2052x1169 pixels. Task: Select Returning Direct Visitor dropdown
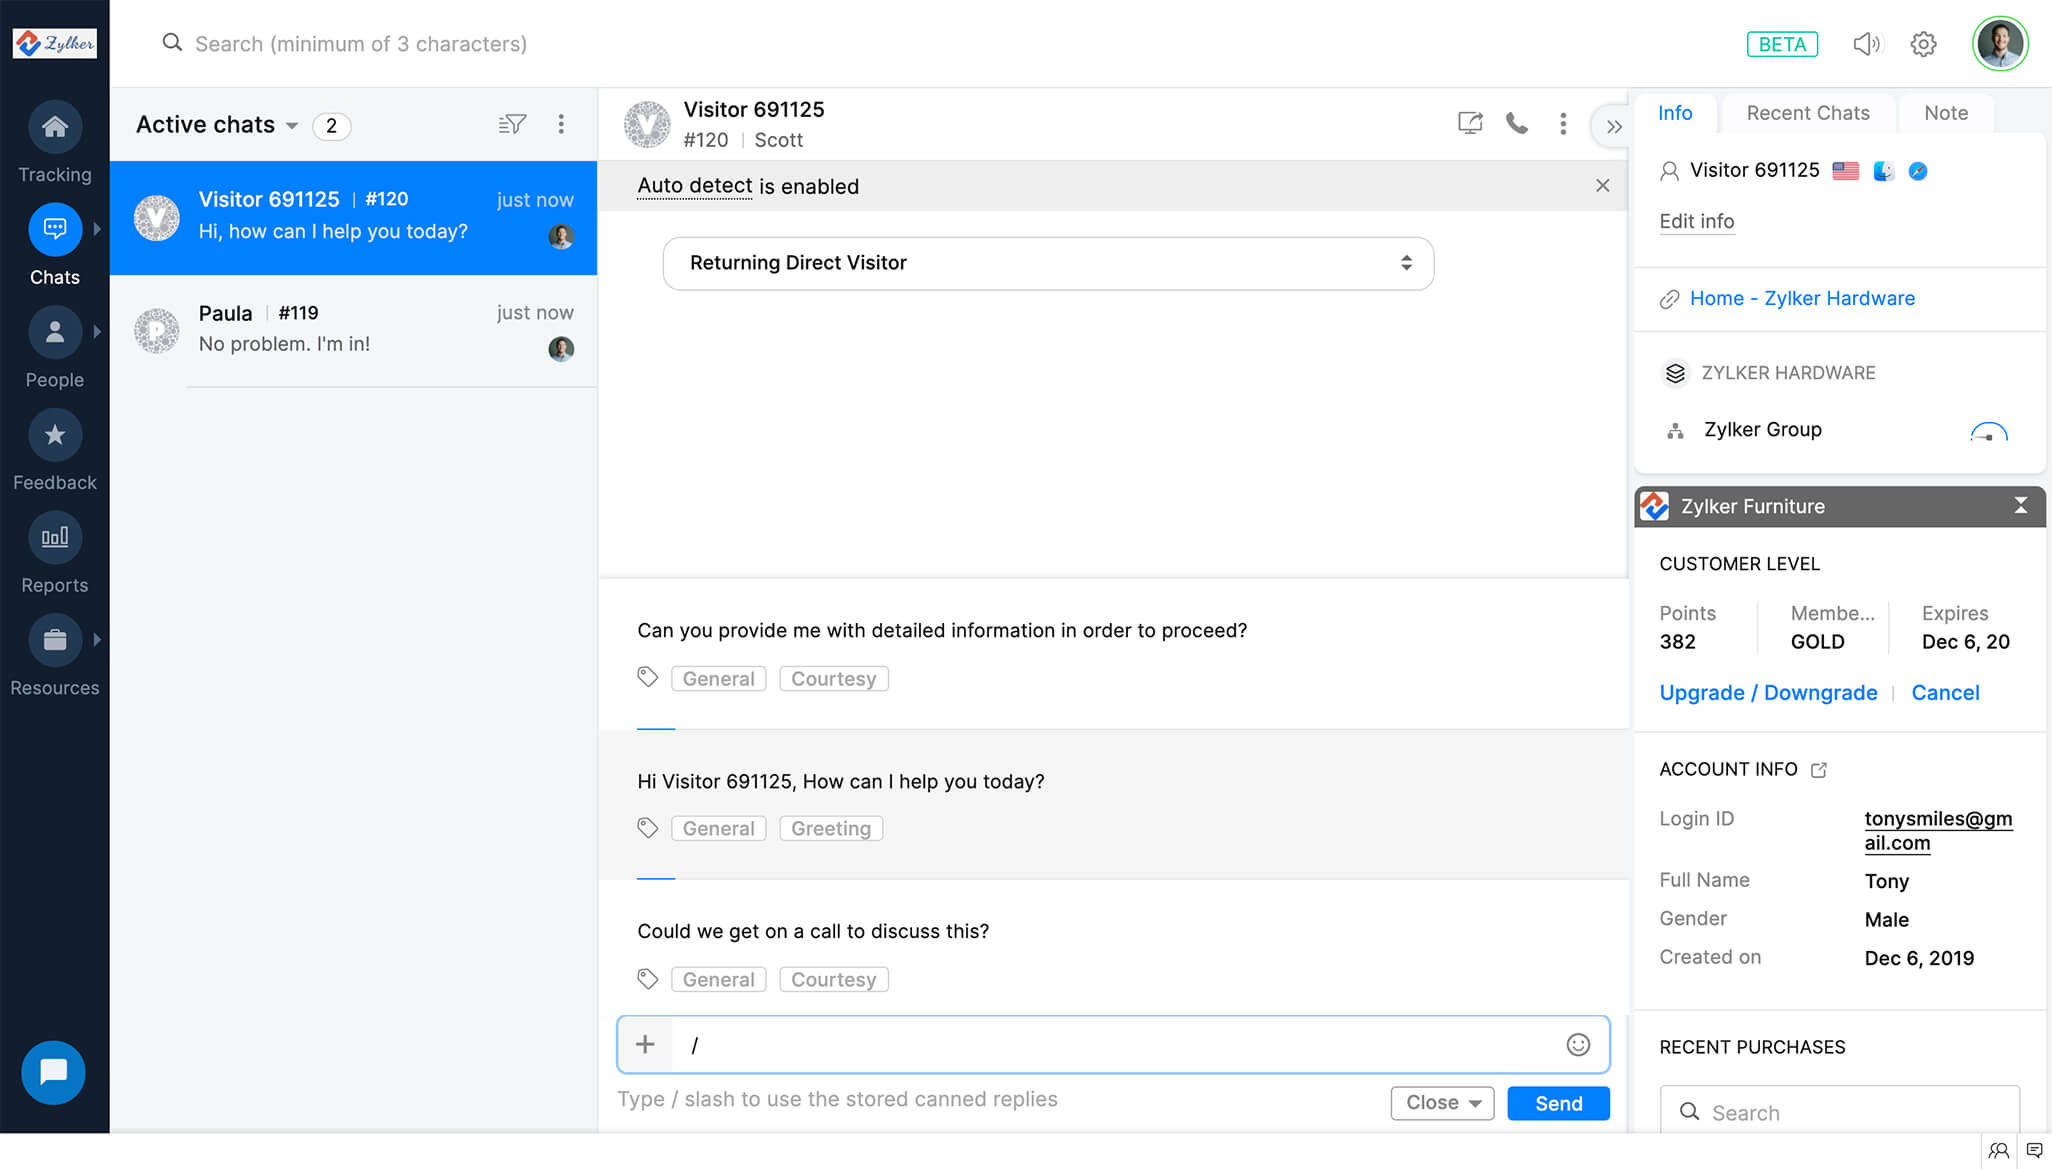[1050, 262]
